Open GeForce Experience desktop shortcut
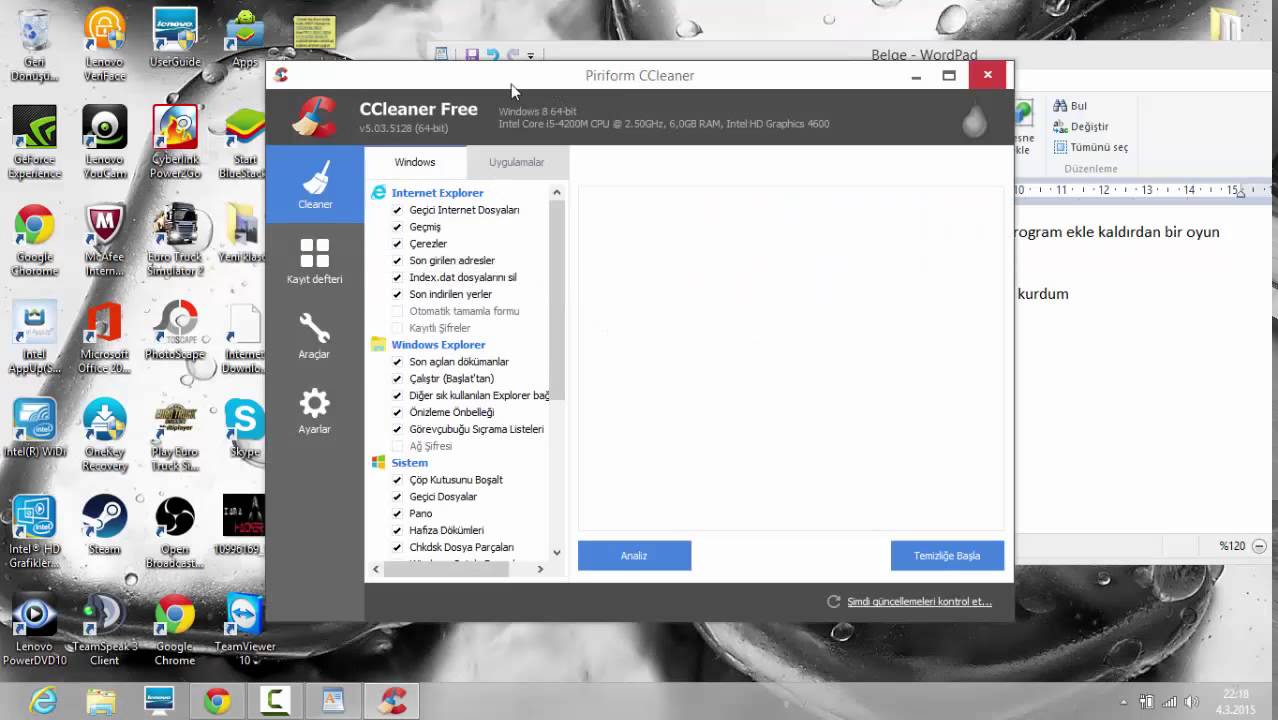 pyautogui.click(x=34, y=142)
